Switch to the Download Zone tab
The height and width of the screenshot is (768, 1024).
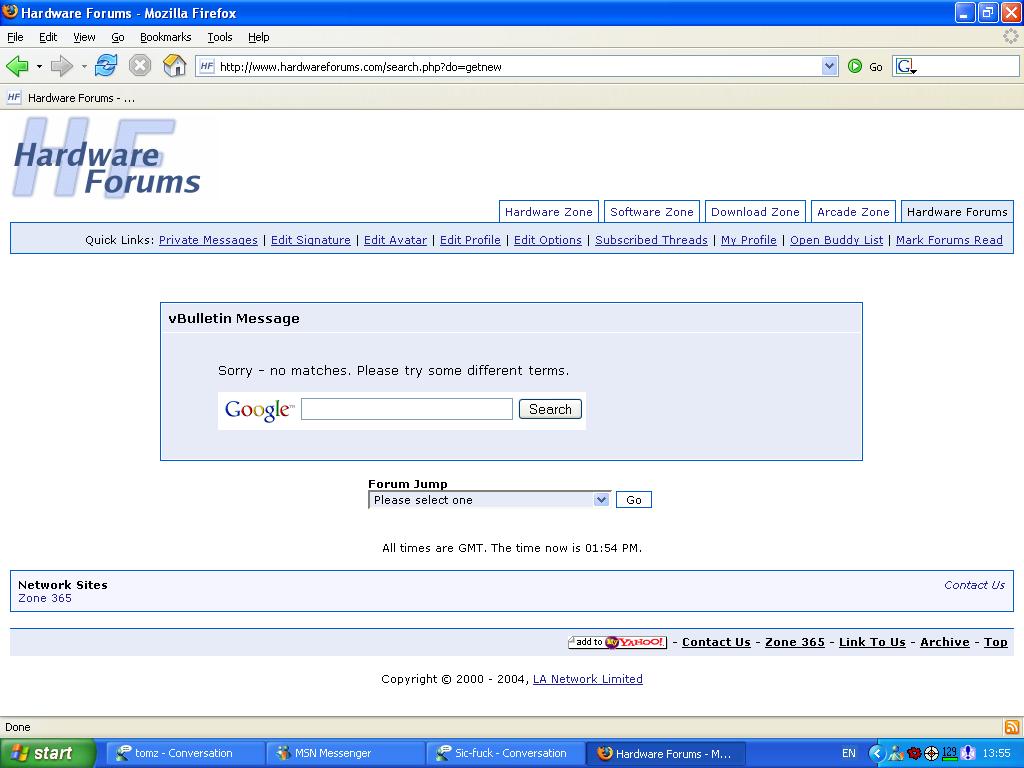755,212
